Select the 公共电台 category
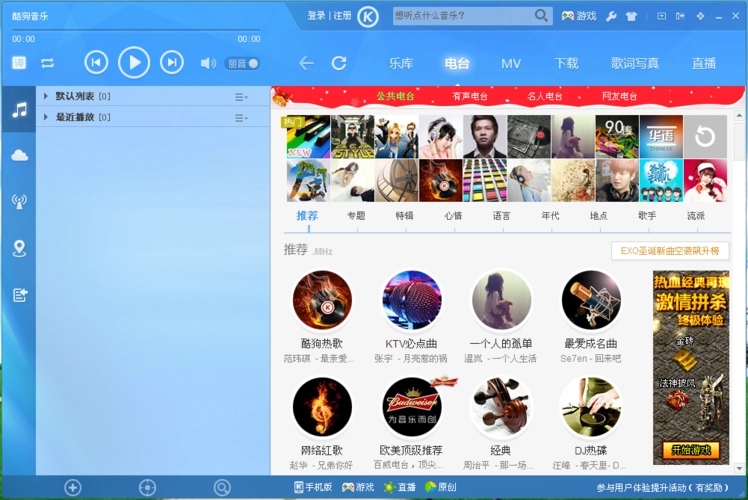This screenshot has width=748, height=500. pyautogui.click(x=395, y=96)
